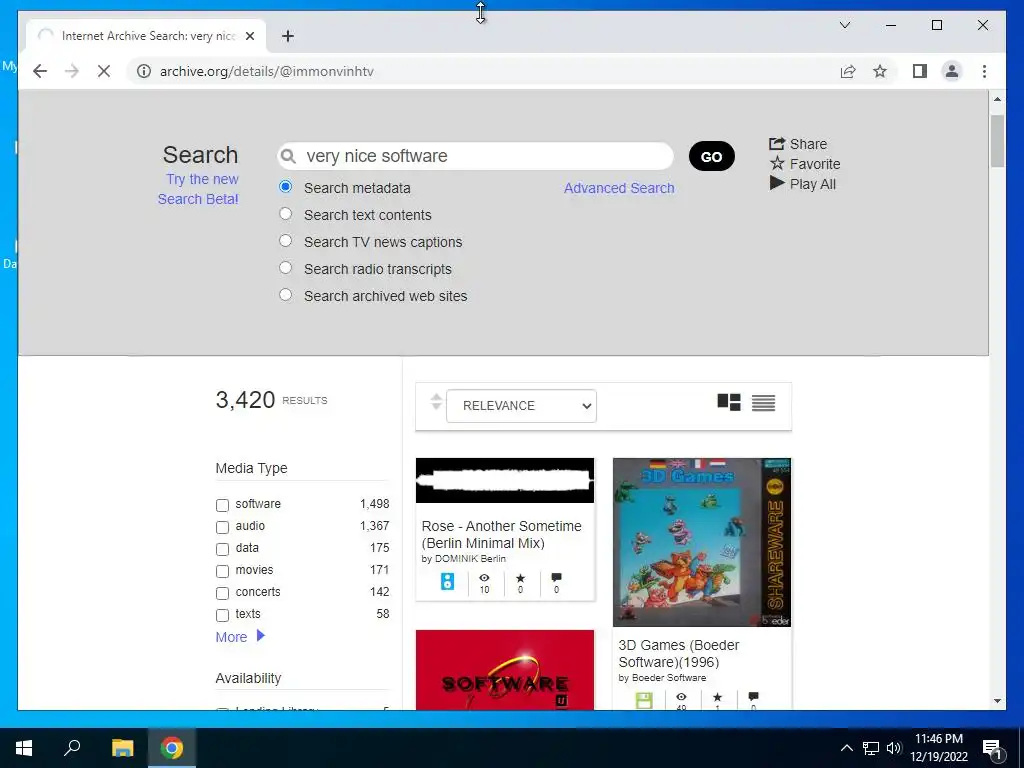This screenshot has width=1024, height=768.
Task: Click the views eye icon on Rose card
Action: (485, 578)
